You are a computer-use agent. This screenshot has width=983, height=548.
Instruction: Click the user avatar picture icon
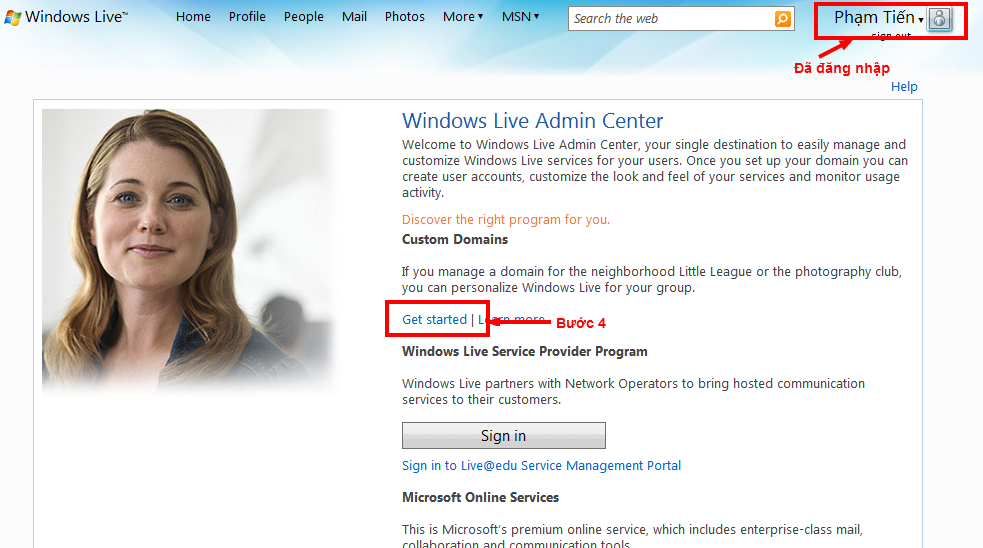click(938, 19)
